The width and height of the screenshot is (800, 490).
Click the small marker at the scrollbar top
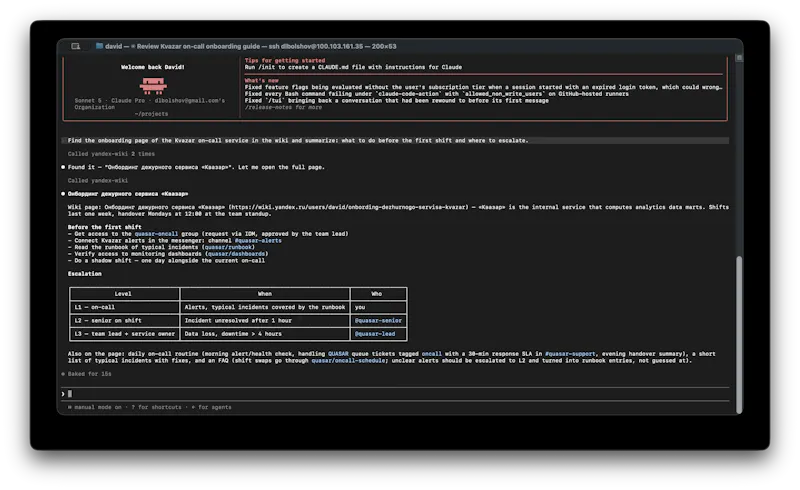point(738,58)
